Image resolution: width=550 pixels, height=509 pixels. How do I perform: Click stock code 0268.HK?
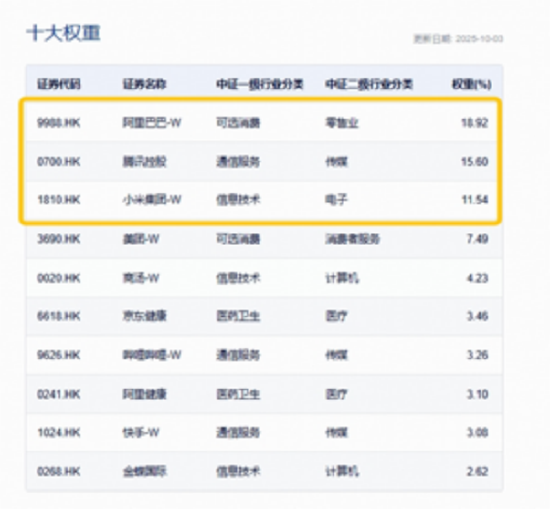coord(59,471)
